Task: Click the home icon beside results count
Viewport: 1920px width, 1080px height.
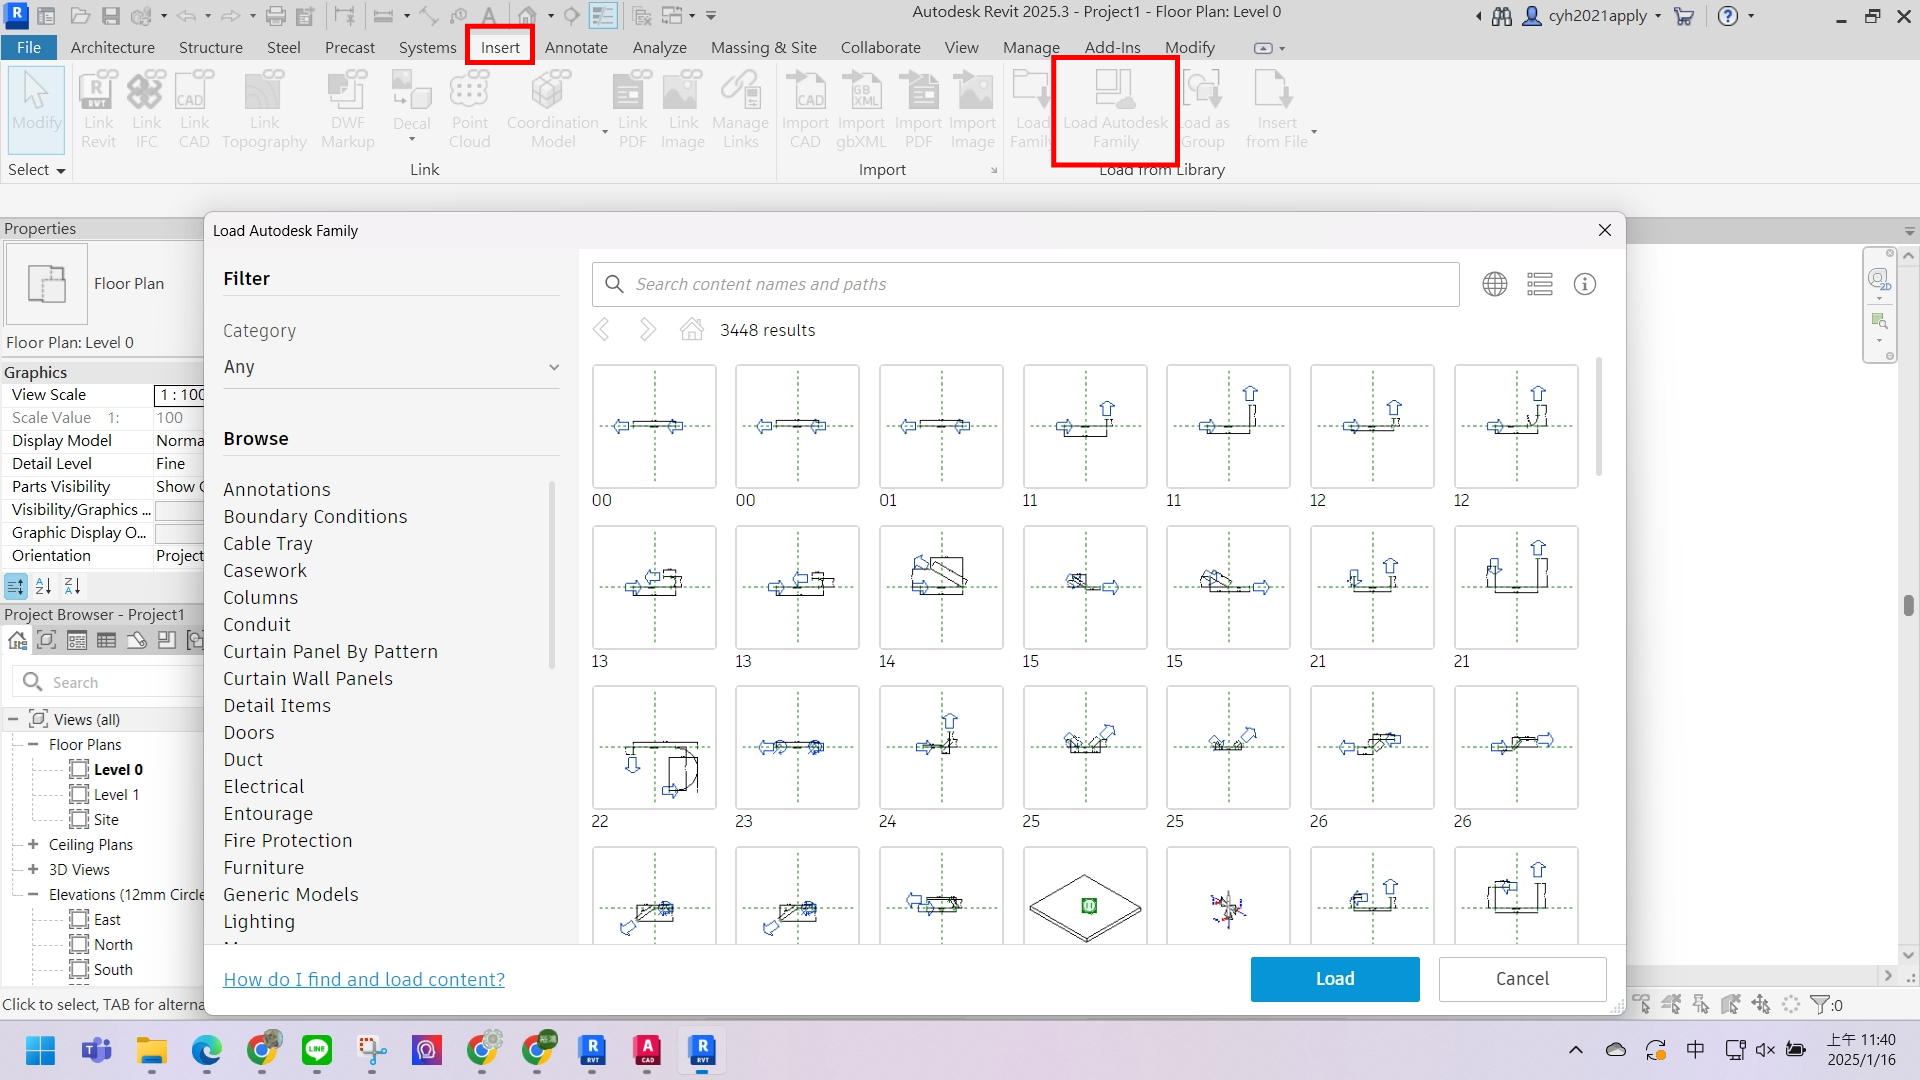Action: pos(691,329)
